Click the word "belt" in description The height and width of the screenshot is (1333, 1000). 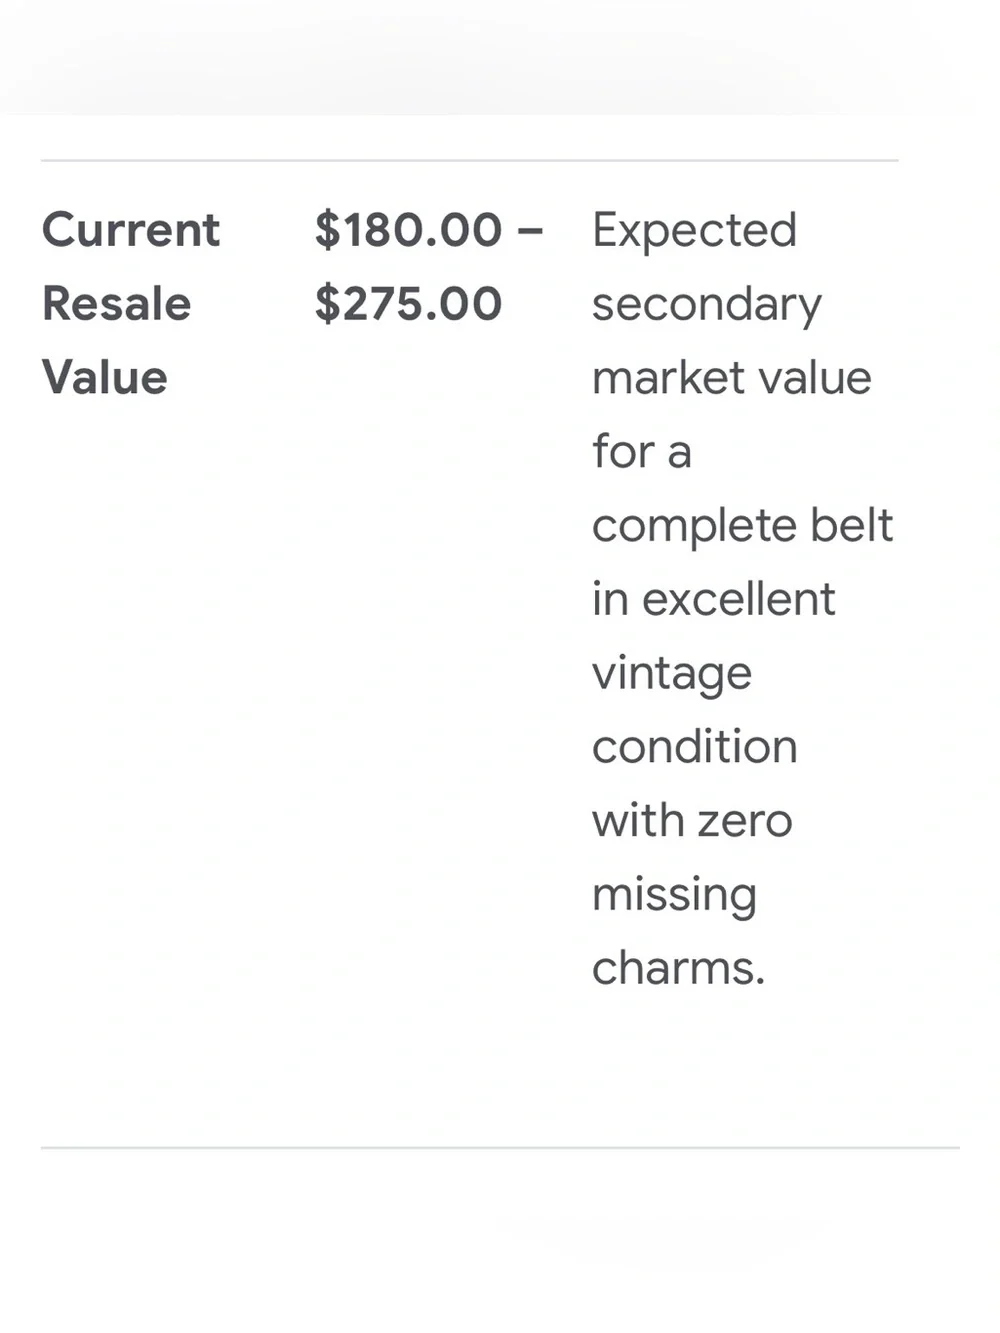click(852, 525)
